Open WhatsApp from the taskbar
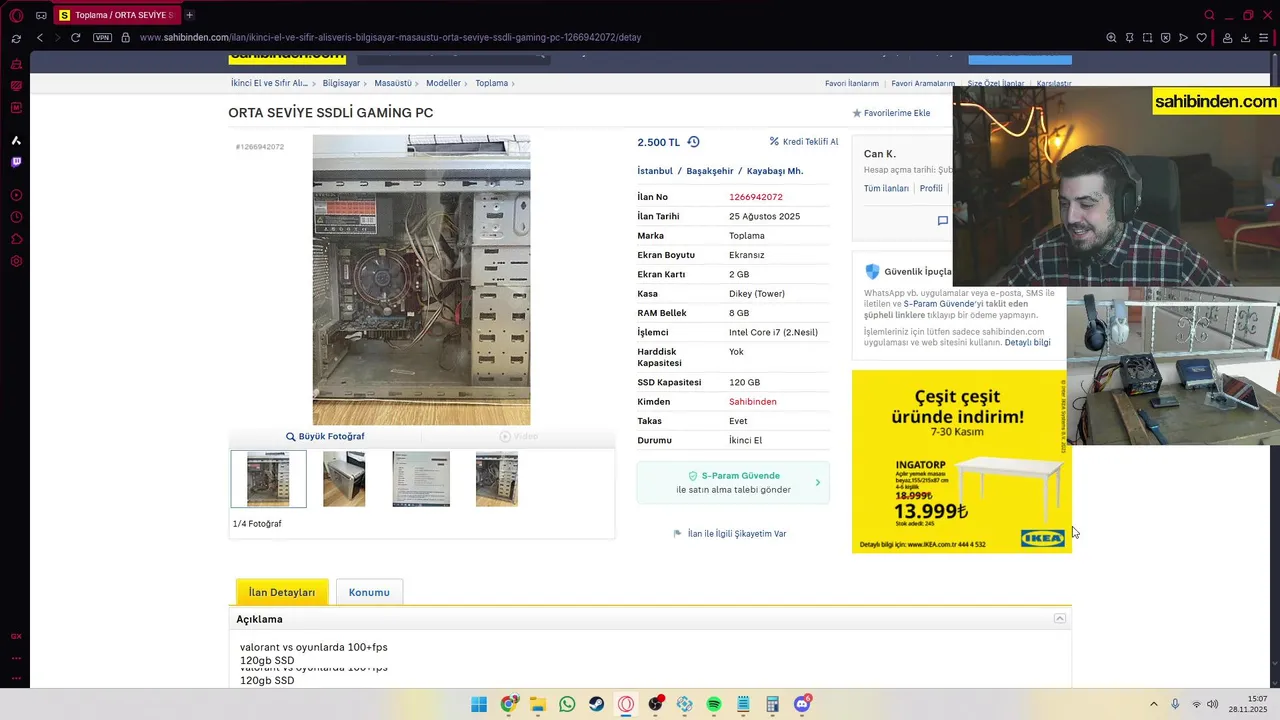This screenshot has width=1280, height=720. coord(567,705)
